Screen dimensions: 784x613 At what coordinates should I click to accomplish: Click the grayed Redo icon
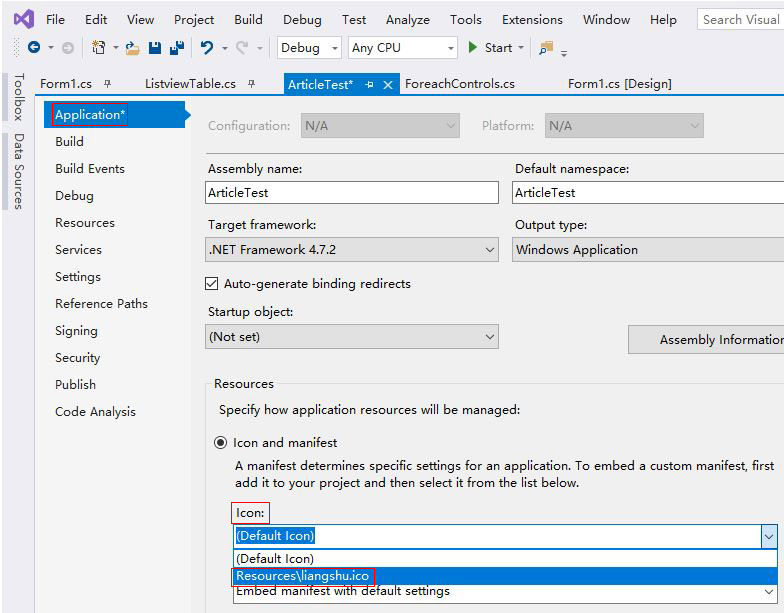coord(242,48)
